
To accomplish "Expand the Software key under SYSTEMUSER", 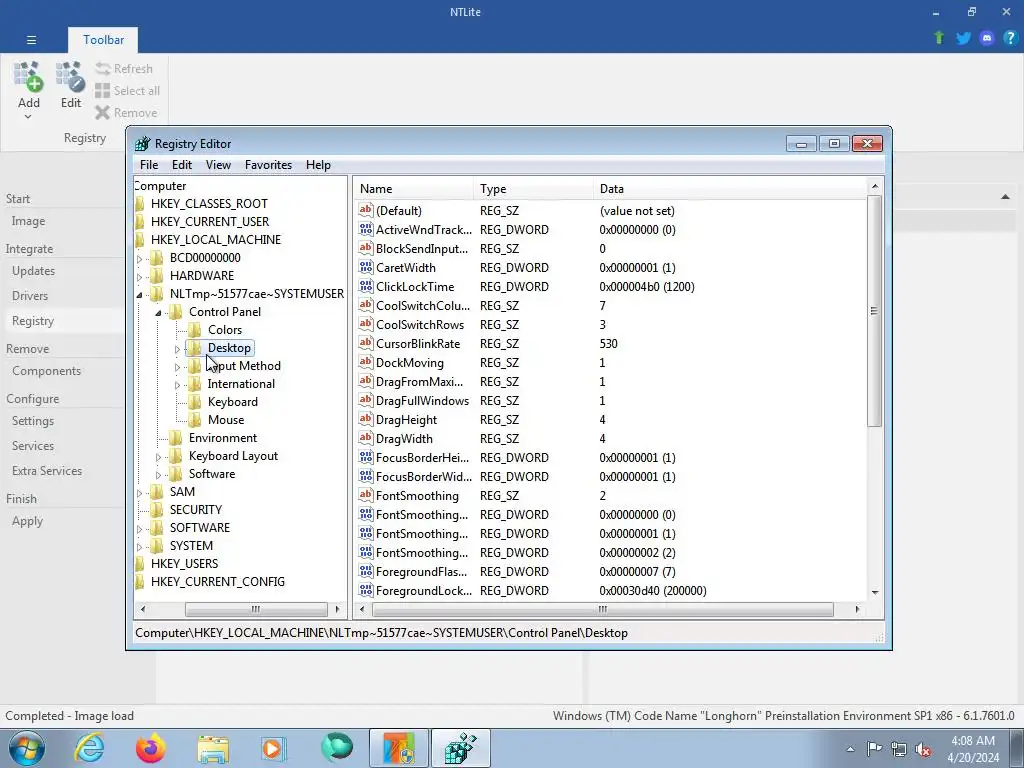I will [x=158, y=475].
